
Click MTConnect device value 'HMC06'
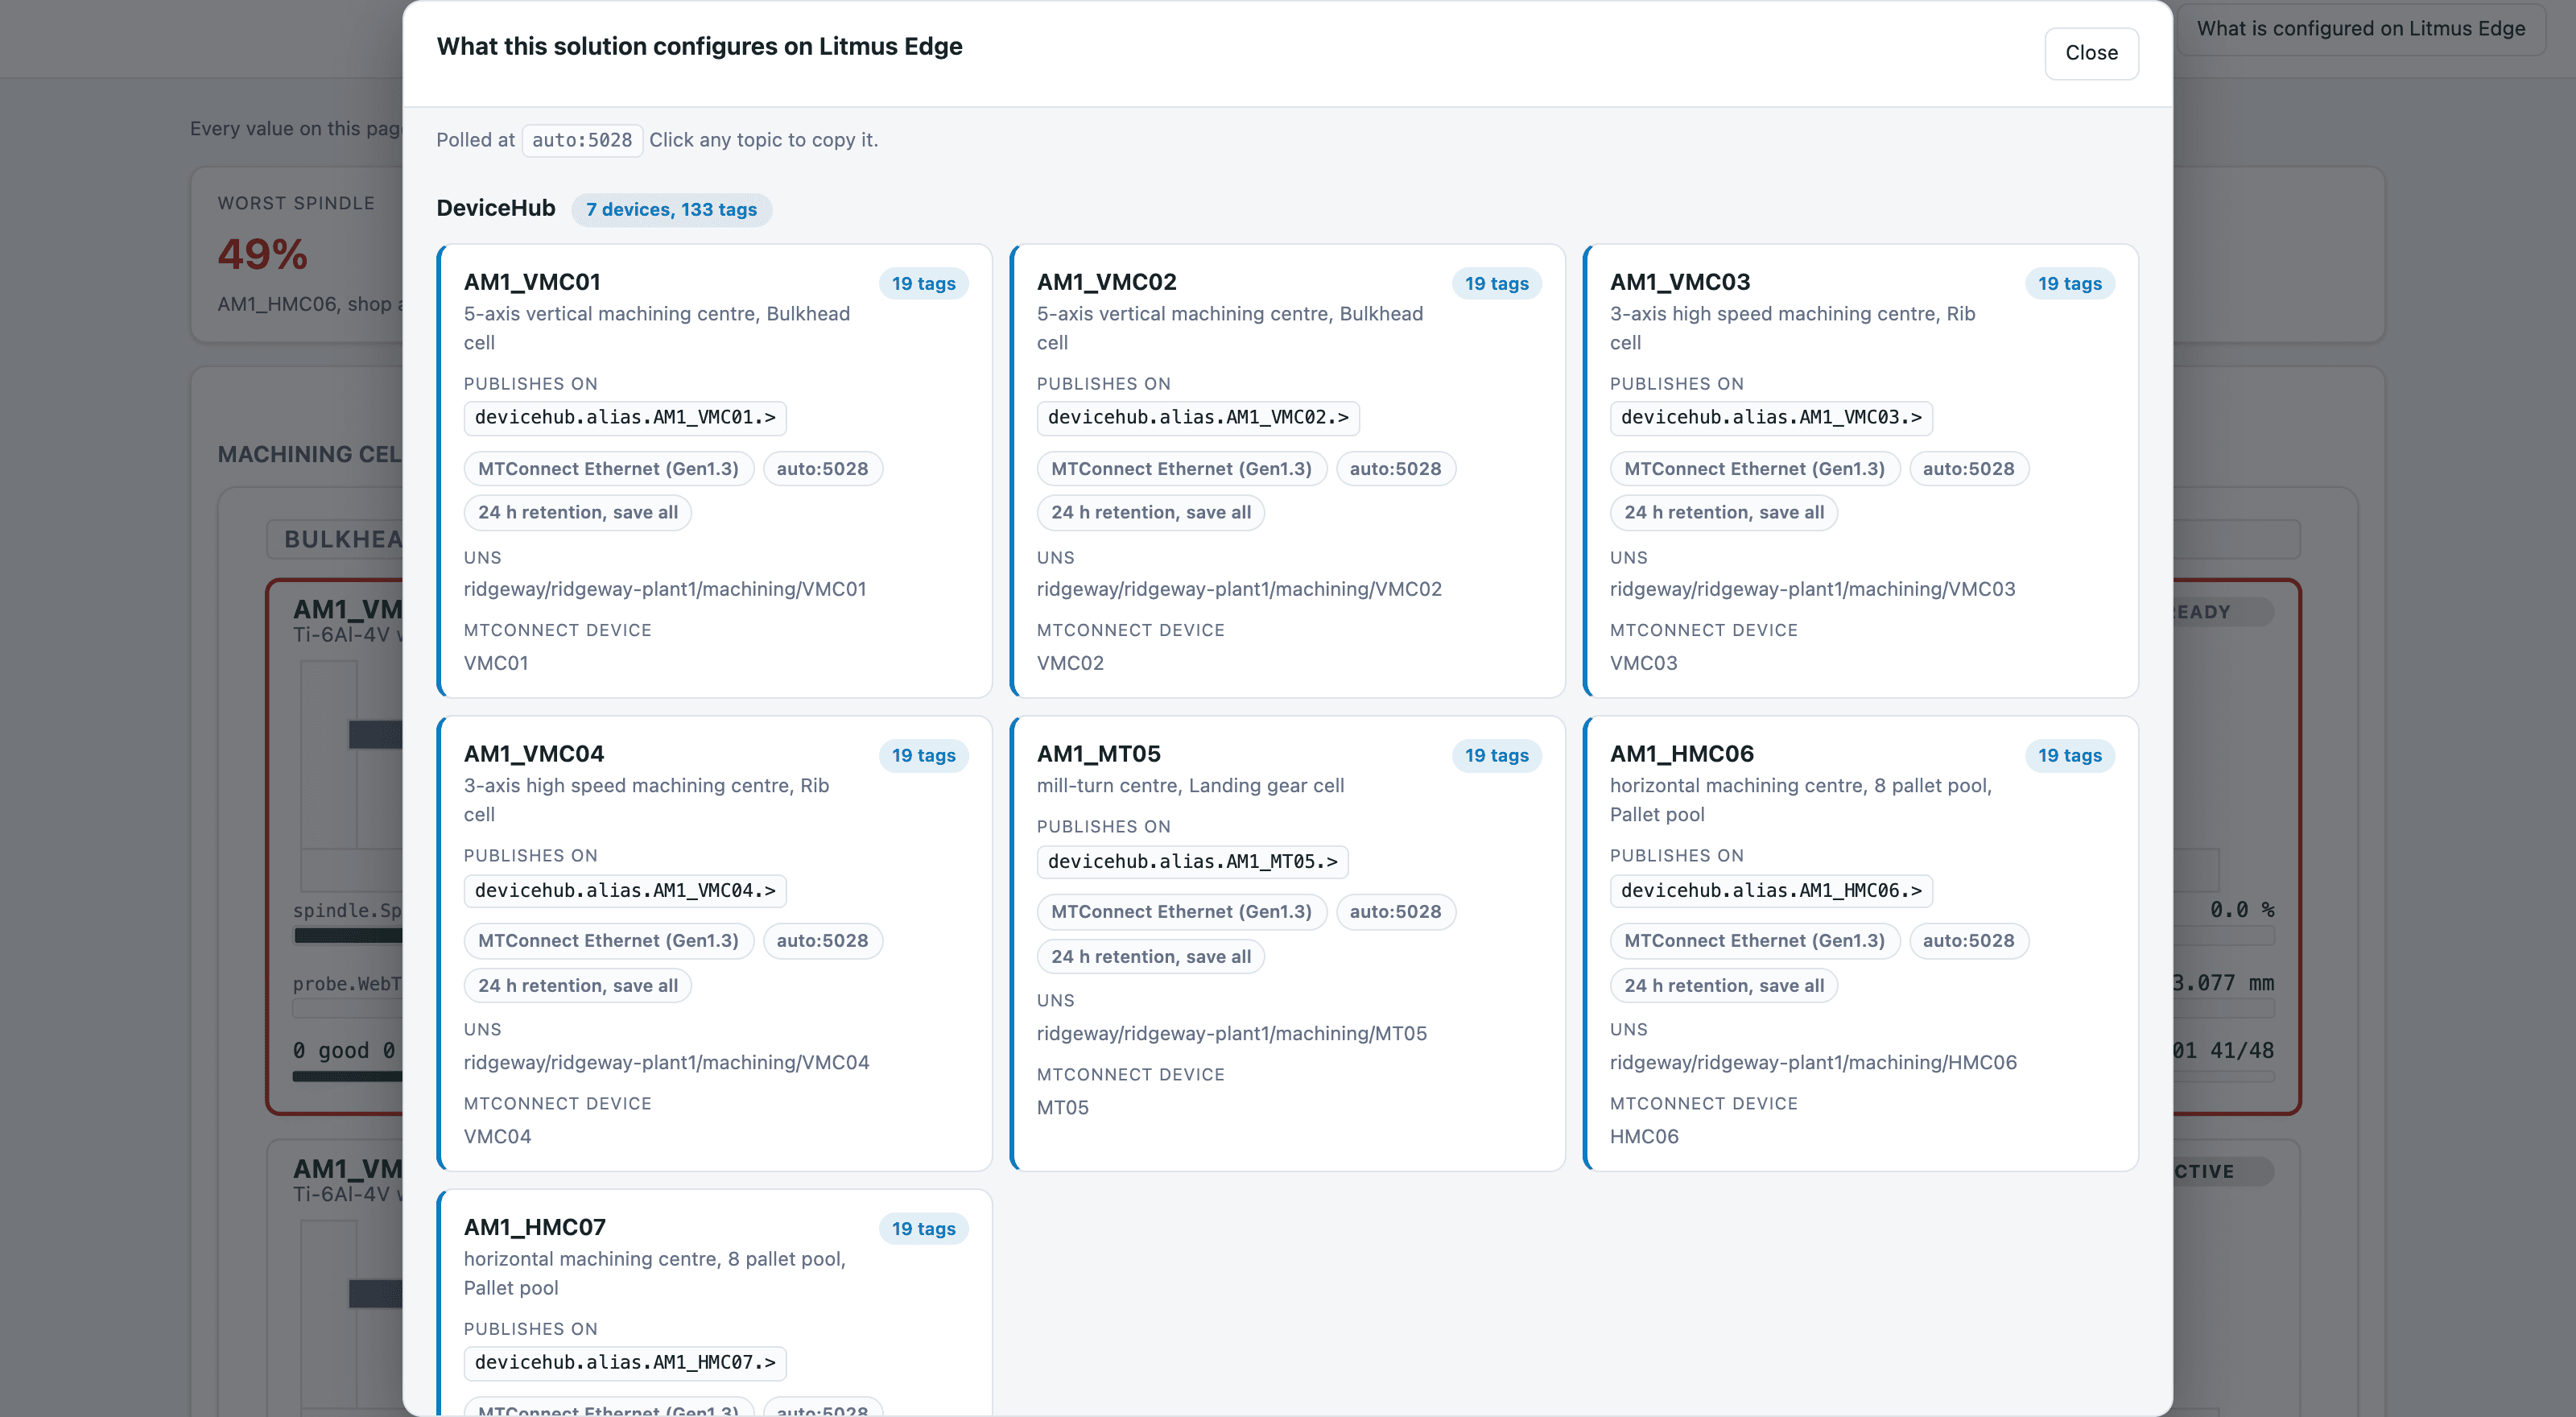pos(1644,1136)
